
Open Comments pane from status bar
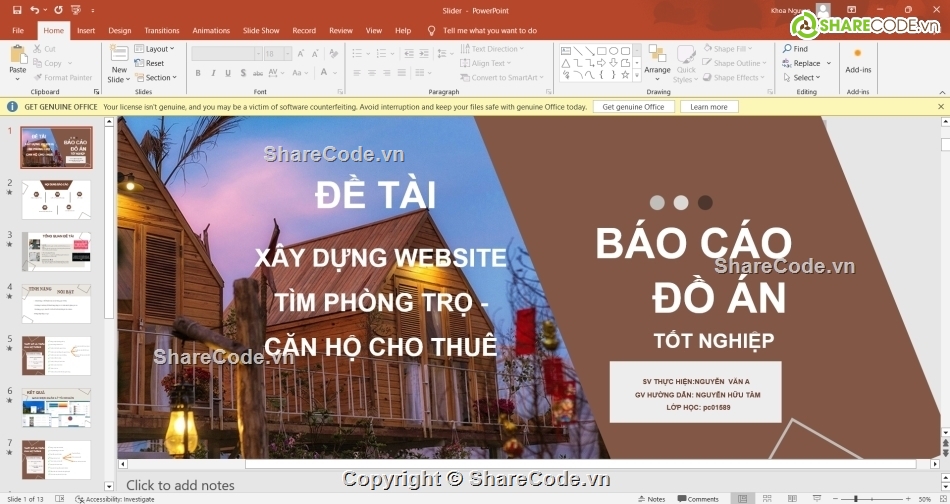[698, 499]
